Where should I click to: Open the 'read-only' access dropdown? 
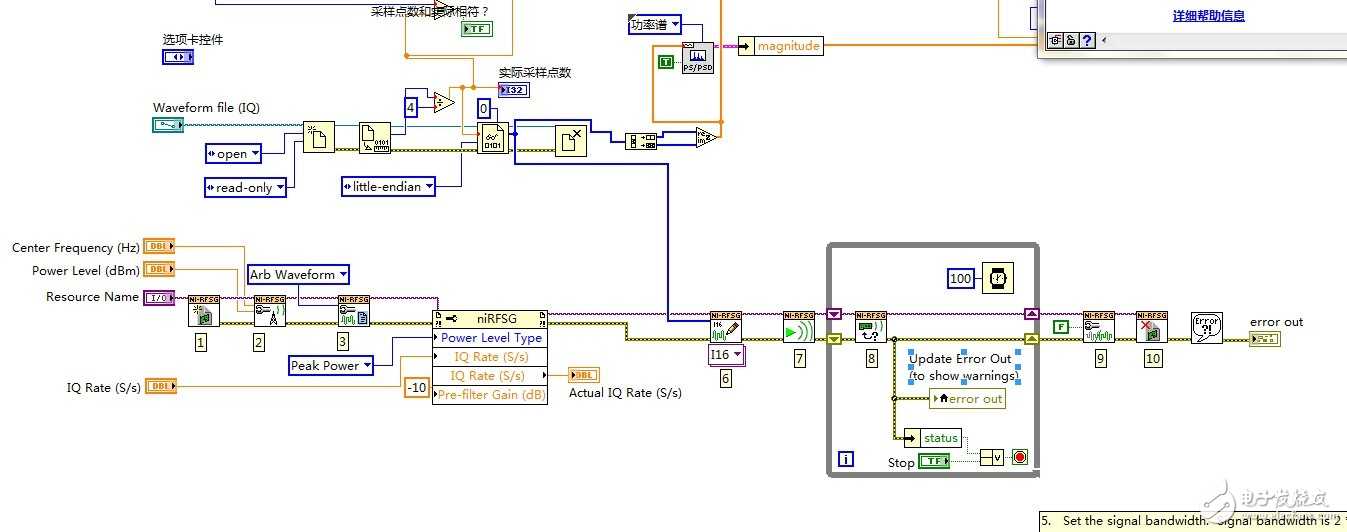point(245,187)
